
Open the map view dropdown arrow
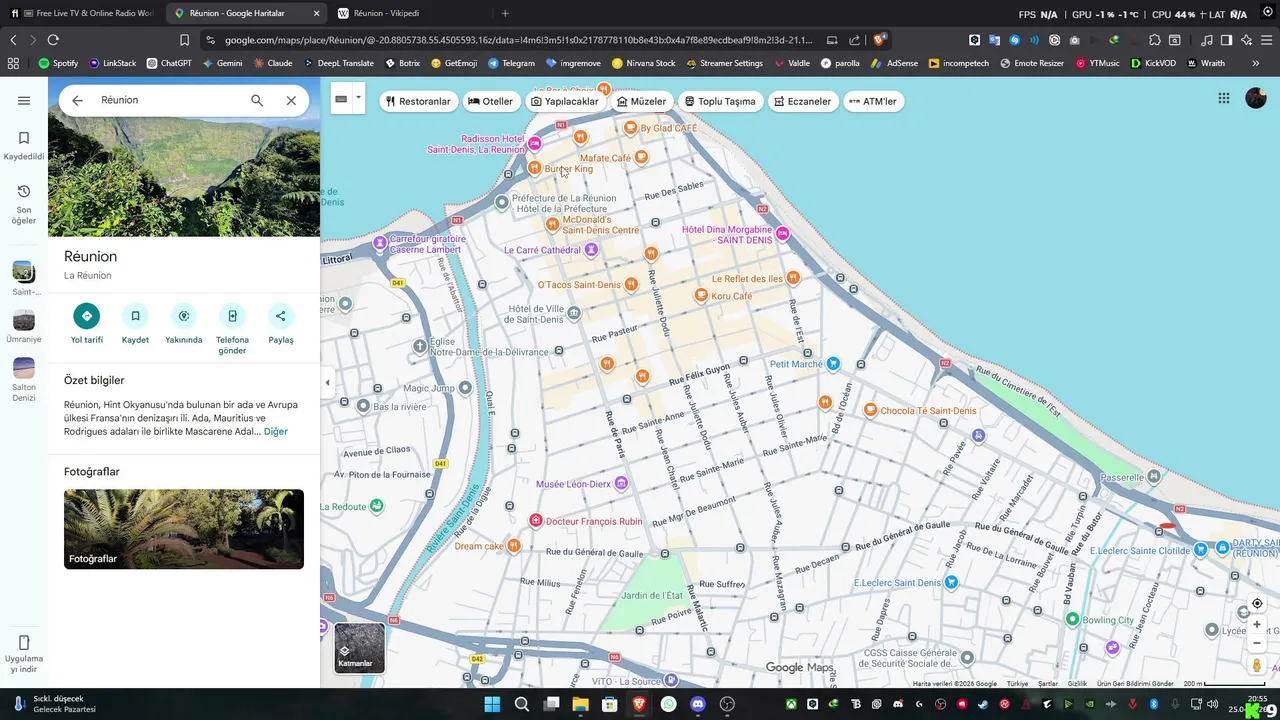pyautogui.click(x=358, y=98)
